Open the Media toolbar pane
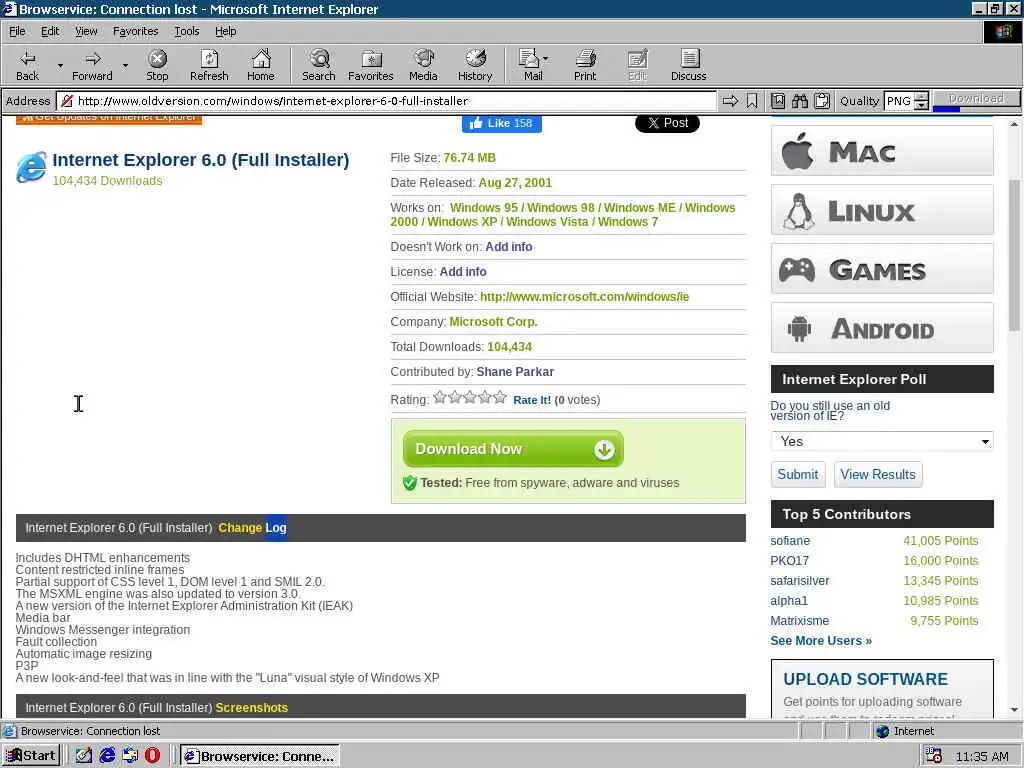 423,65
